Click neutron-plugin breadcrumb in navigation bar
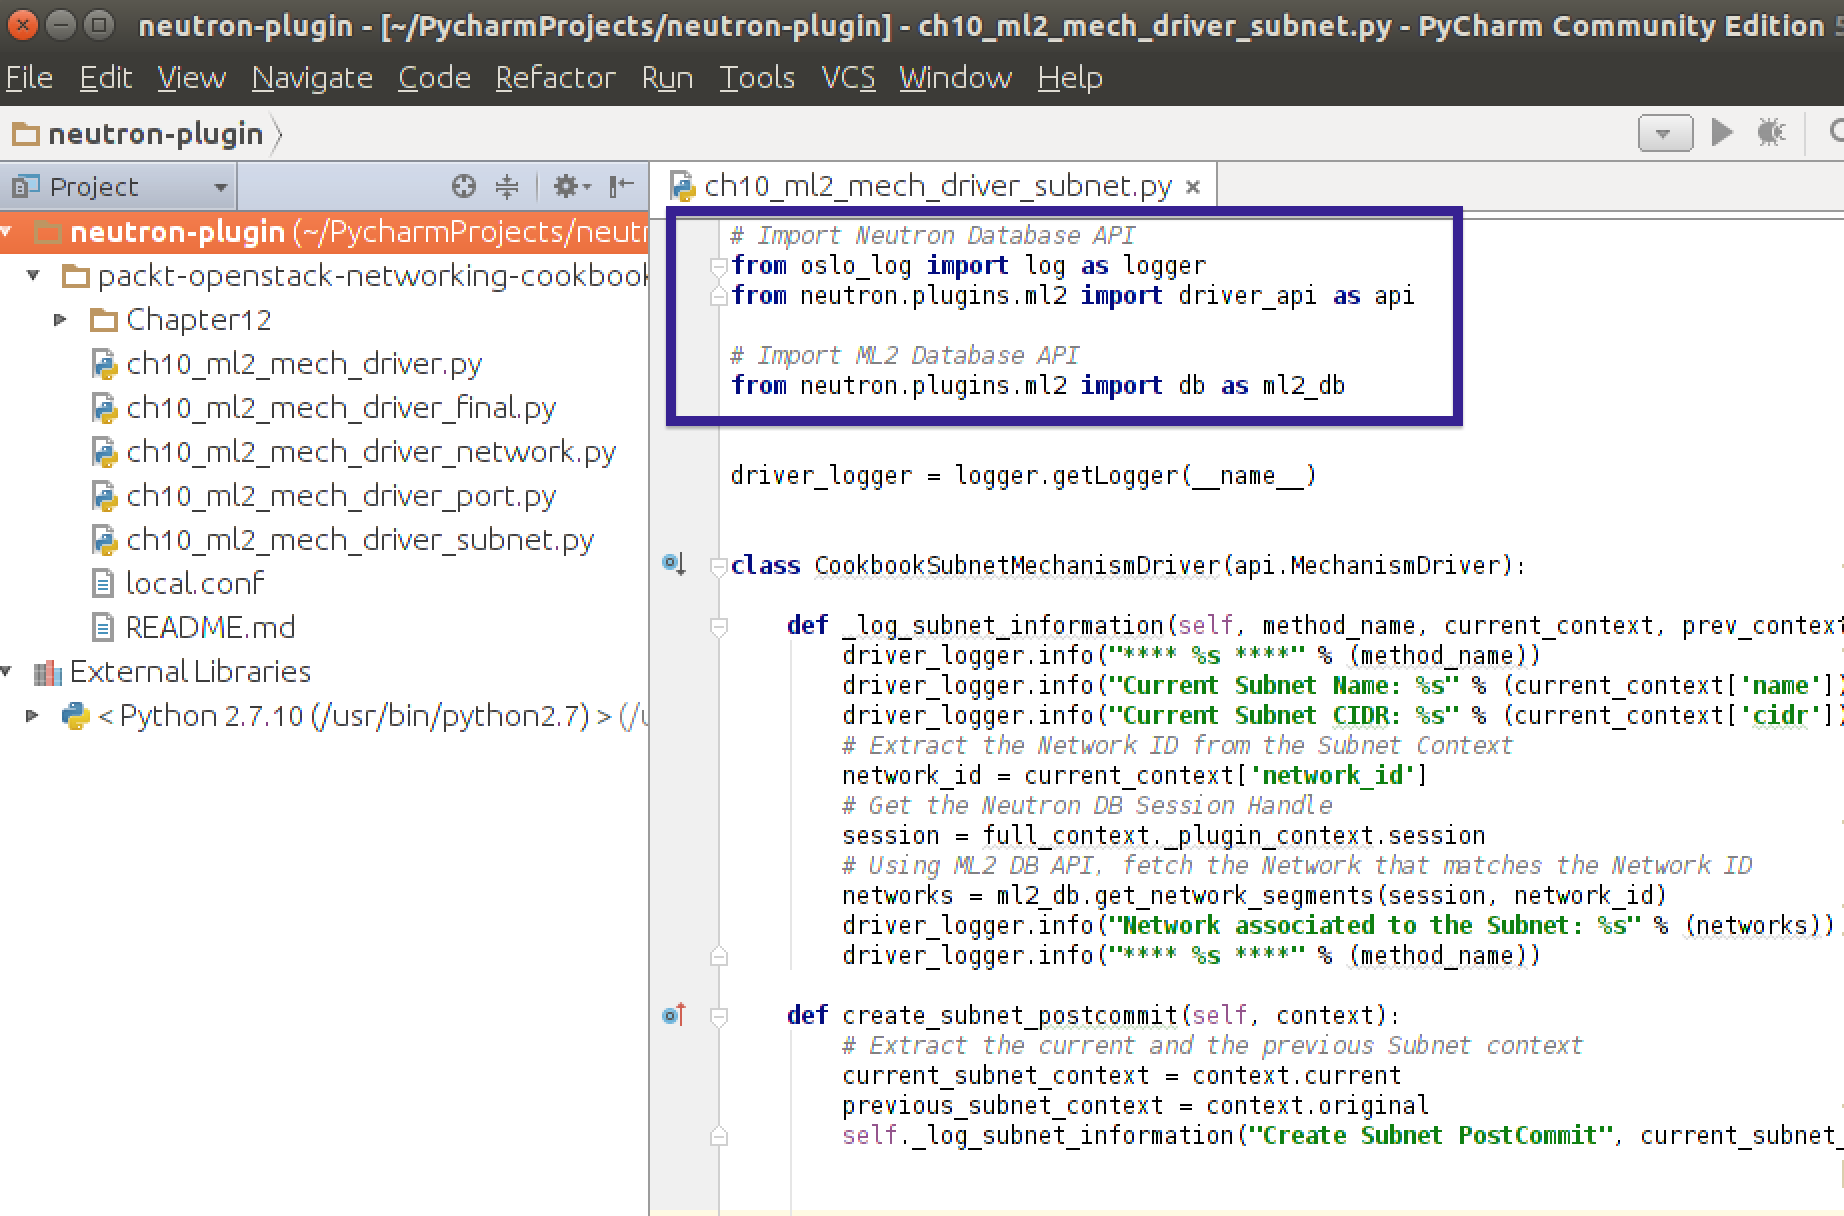1844x1216 pixels. coord(155,133)
